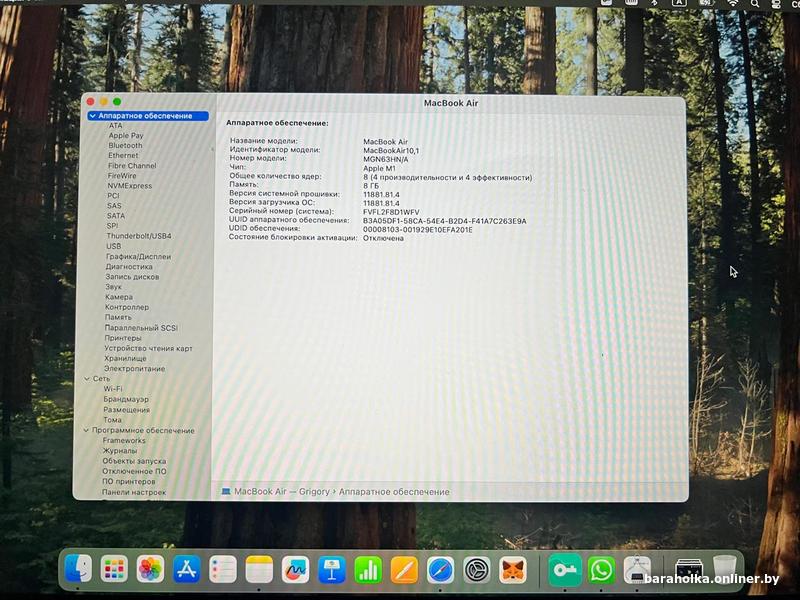Open Spotlight search magnifier icon
Viewport: 800px width, 600px height.
click(755, 3)
